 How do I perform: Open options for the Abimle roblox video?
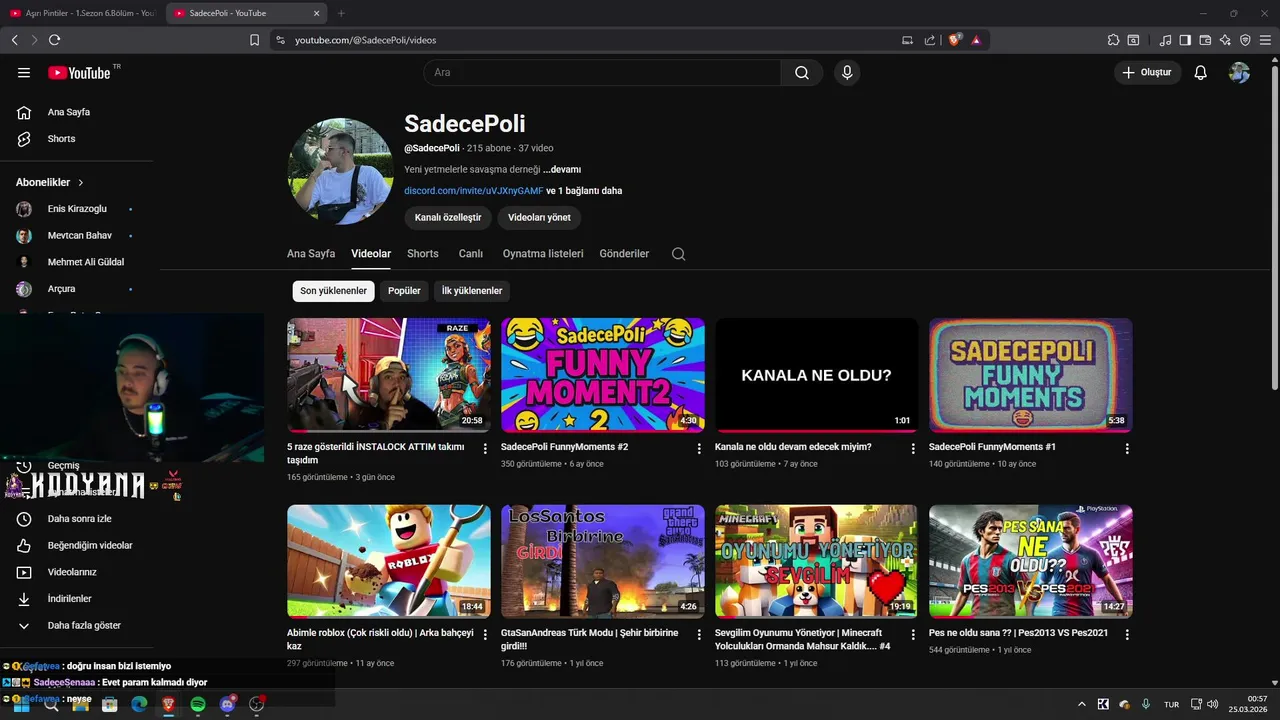pos(485,635)
